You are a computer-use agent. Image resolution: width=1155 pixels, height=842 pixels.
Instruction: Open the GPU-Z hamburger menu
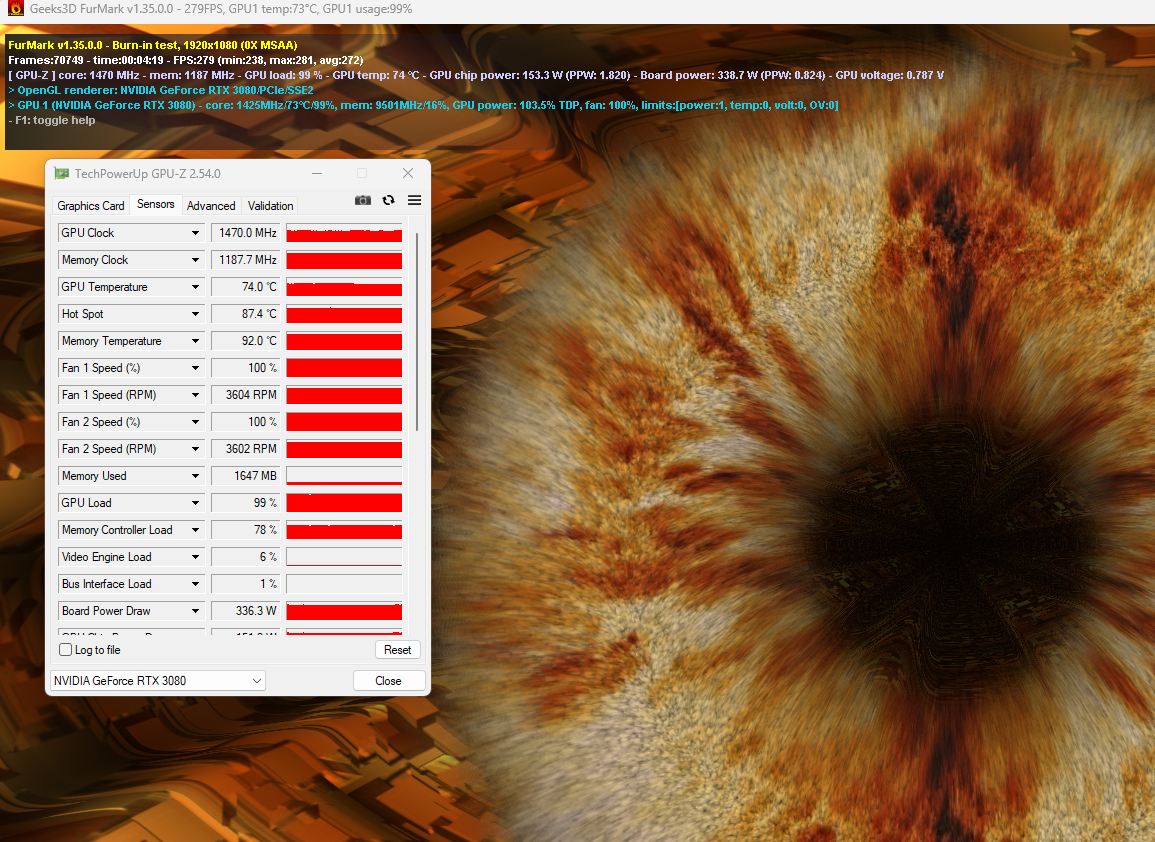coord(415,200)
